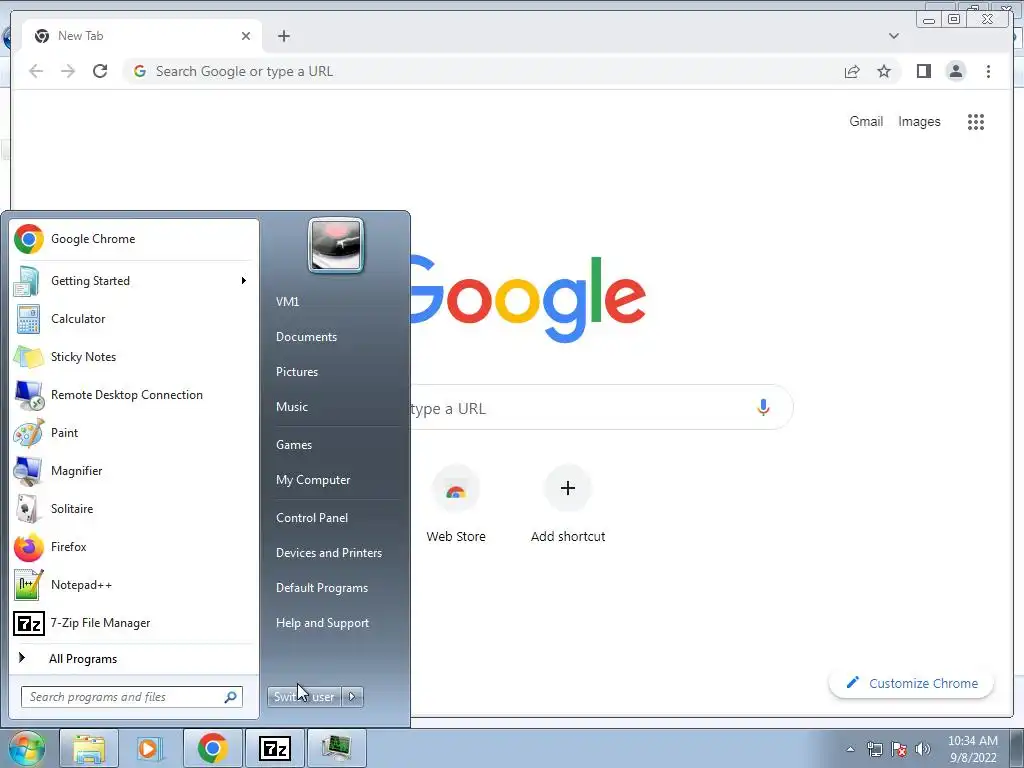Click the Getting Started icon
Viewport: 1024px width, 768px height.
pyautogui.click(x=27, y=281)
